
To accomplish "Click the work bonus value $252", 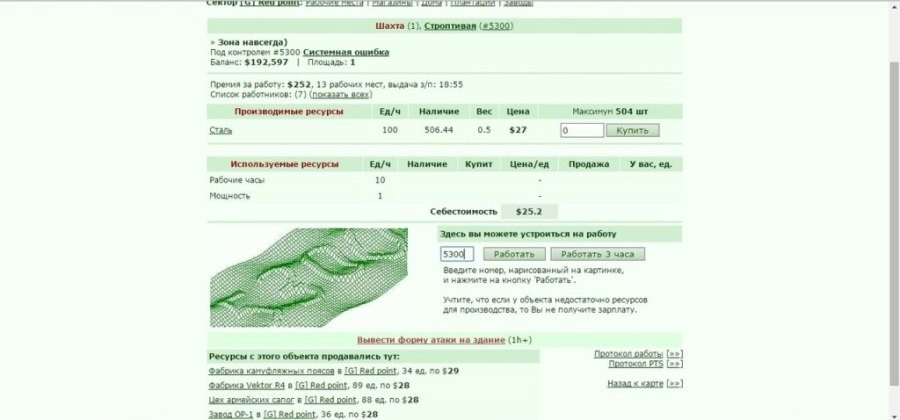I will (299, 84).
